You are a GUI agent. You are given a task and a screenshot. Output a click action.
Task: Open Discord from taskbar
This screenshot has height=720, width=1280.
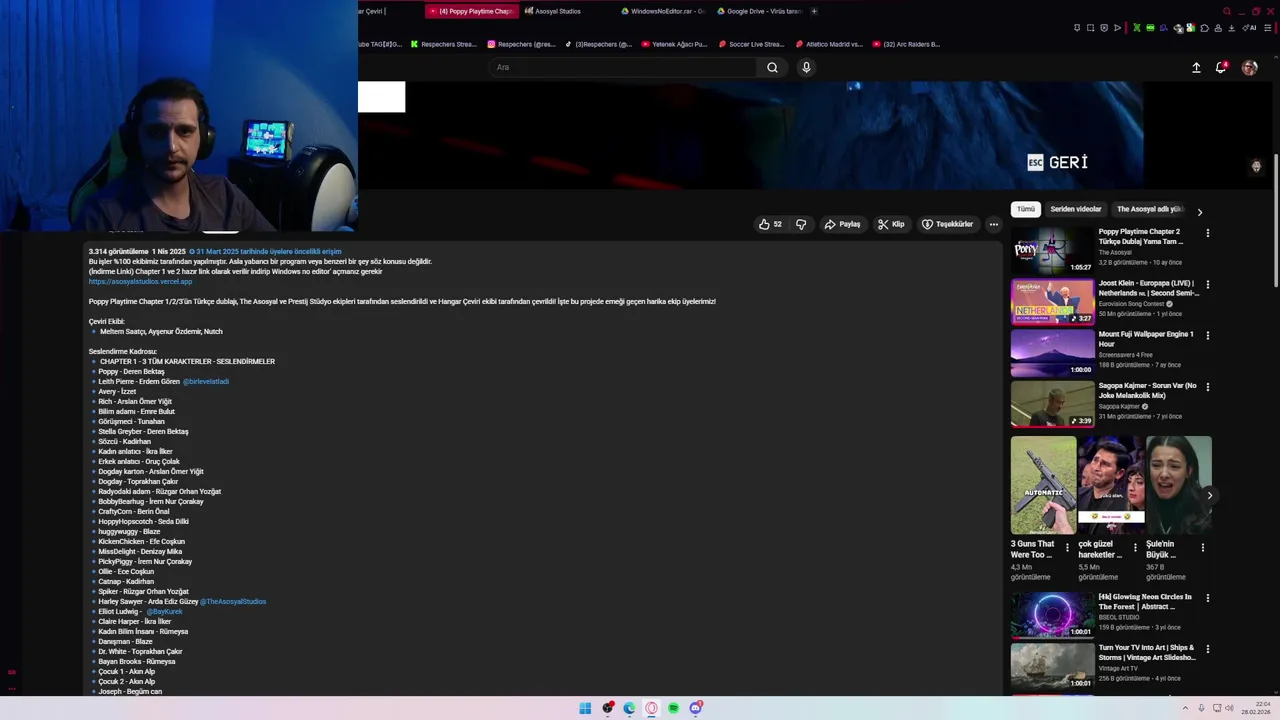tap(695, 708)
